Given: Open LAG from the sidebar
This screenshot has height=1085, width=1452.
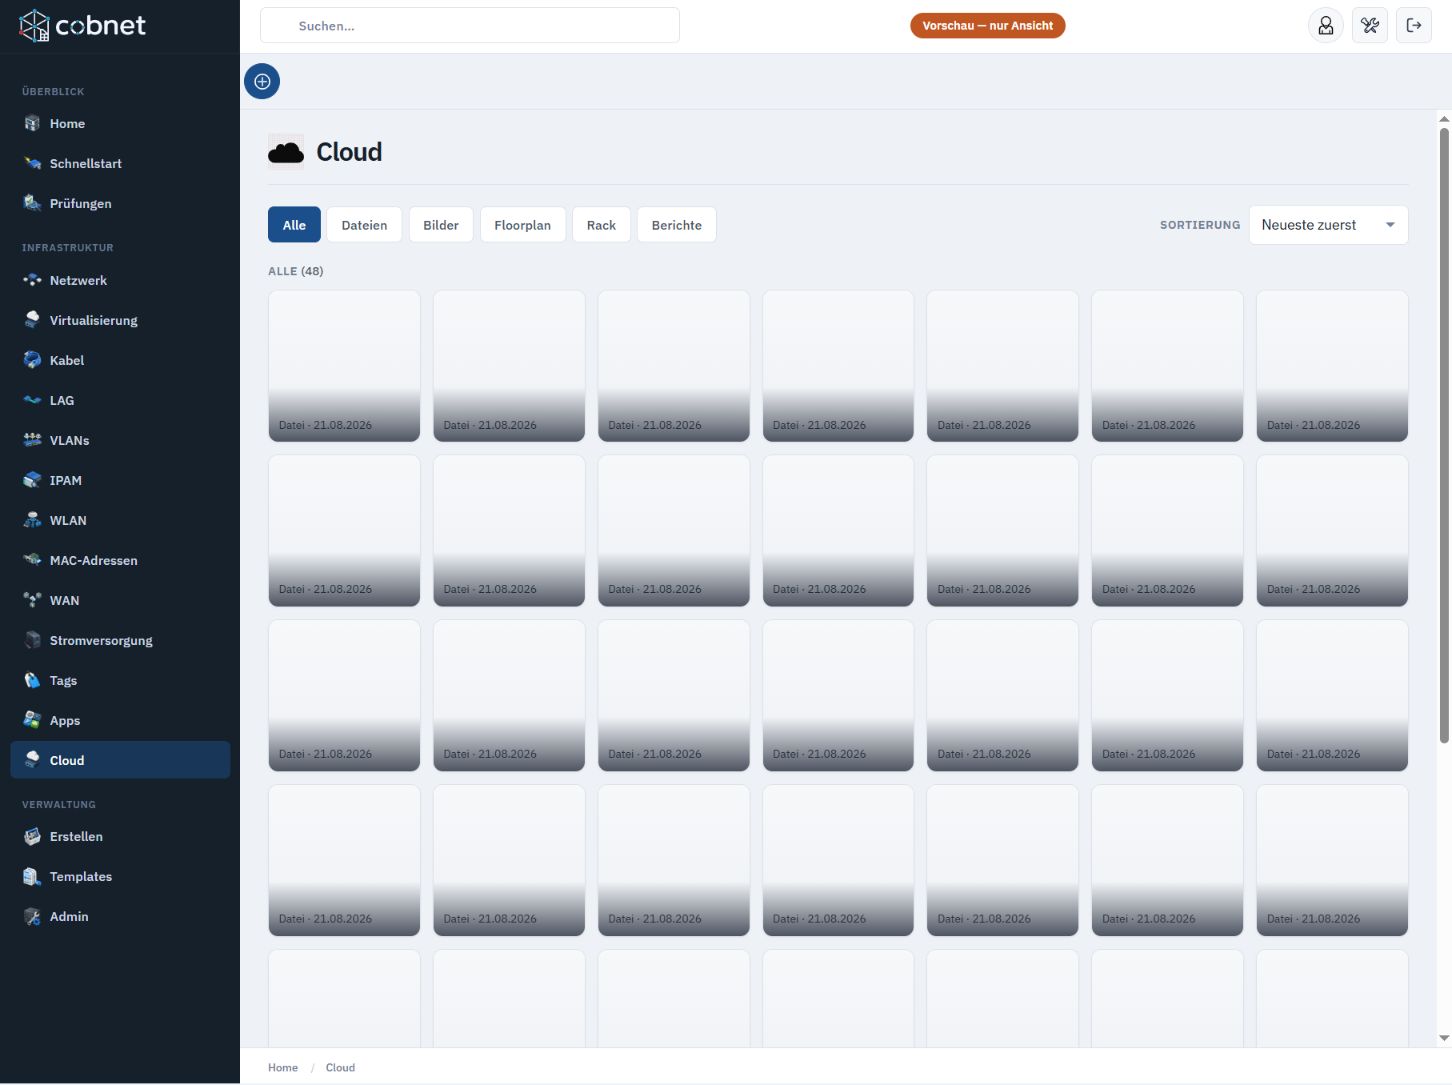Looking at the screenshot, I should pos(120,401).
